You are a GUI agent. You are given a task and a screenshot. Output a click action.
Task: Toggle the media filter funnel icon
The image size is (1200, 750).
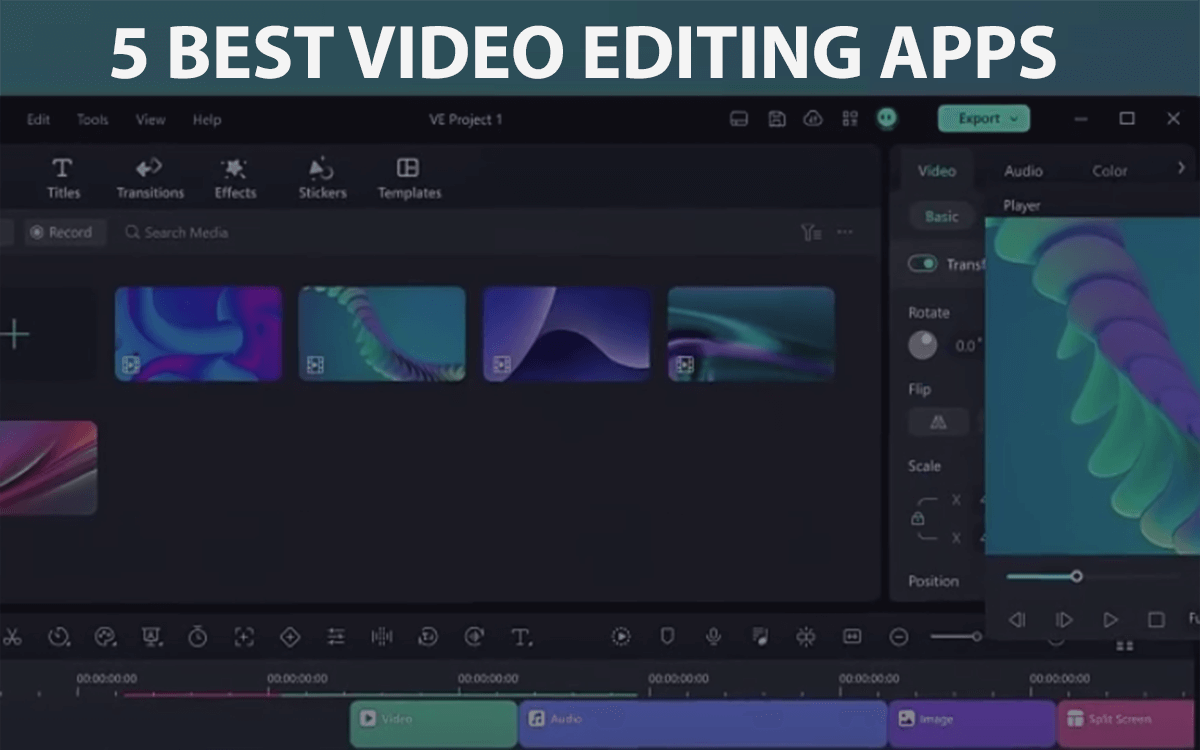pyautogui.click(x=810, y=231)
